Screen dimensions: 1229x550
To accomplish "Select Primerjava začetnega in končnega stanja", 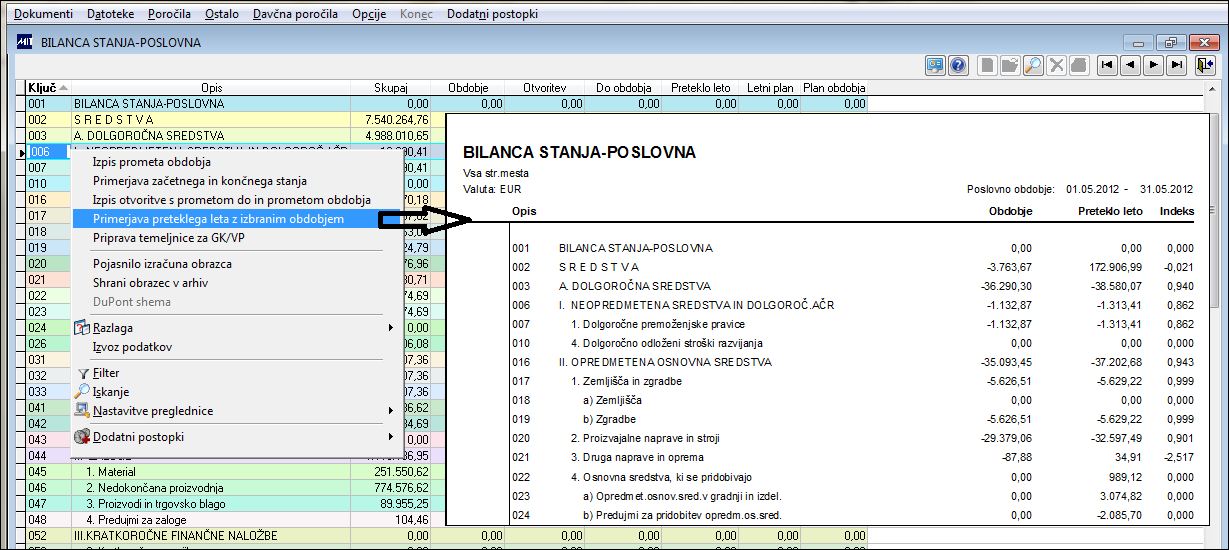I will [199, 181].
